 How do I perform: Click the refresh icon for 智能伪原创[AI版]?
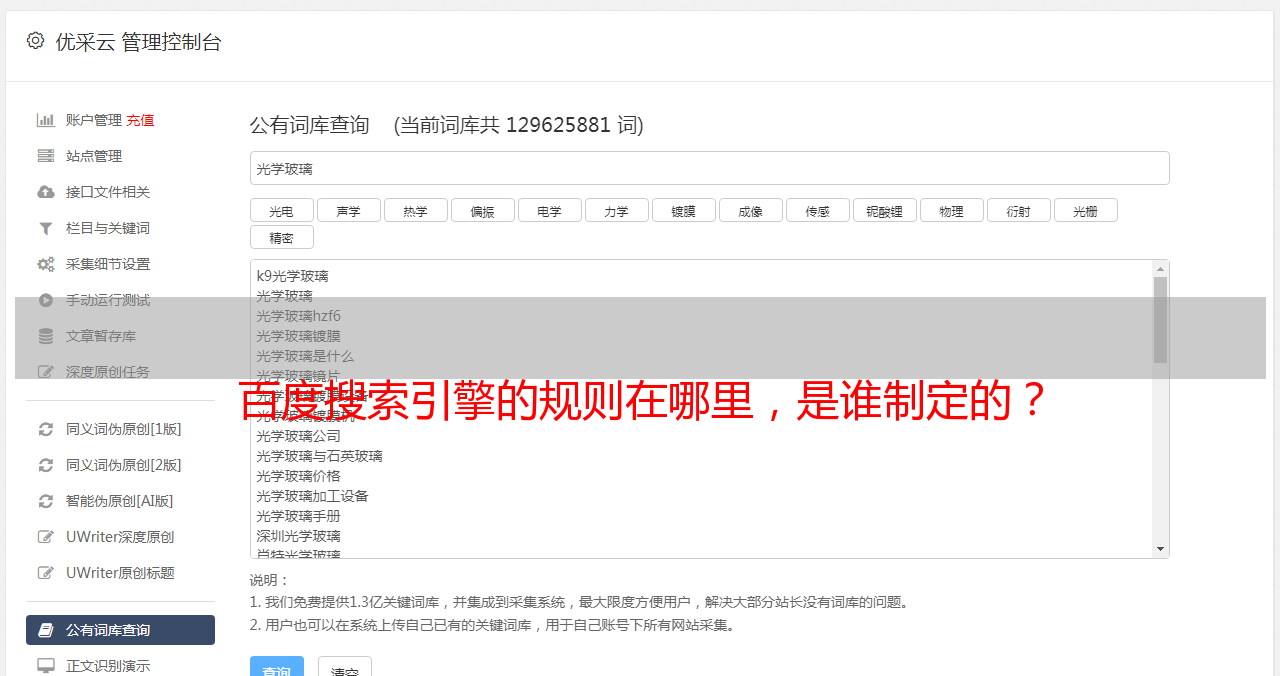[x=45, y=501]
